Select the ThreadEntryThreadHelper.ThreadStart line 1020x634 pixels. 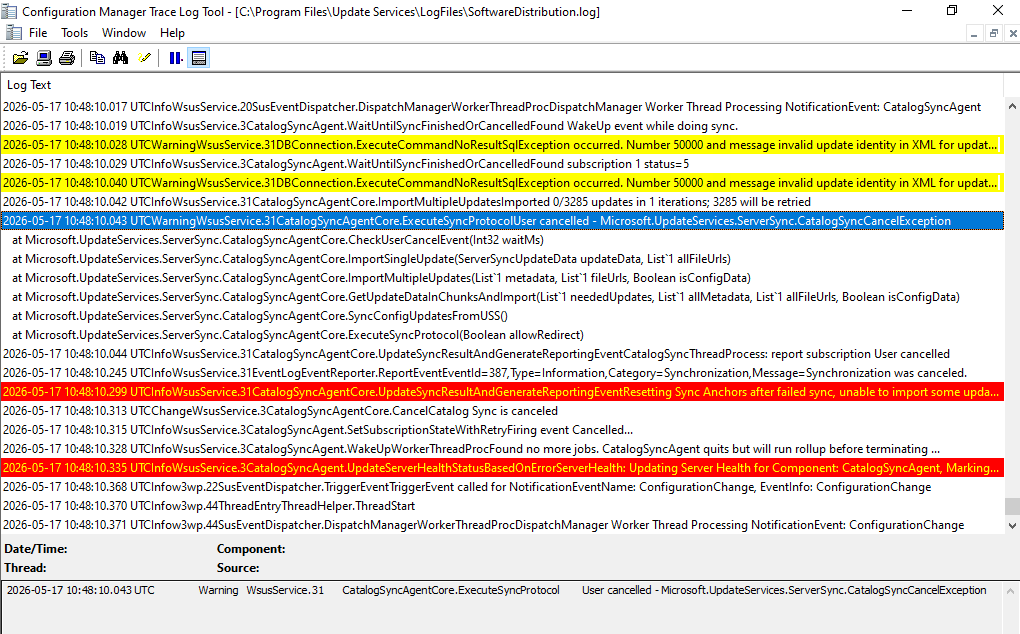tap(502, 507)
